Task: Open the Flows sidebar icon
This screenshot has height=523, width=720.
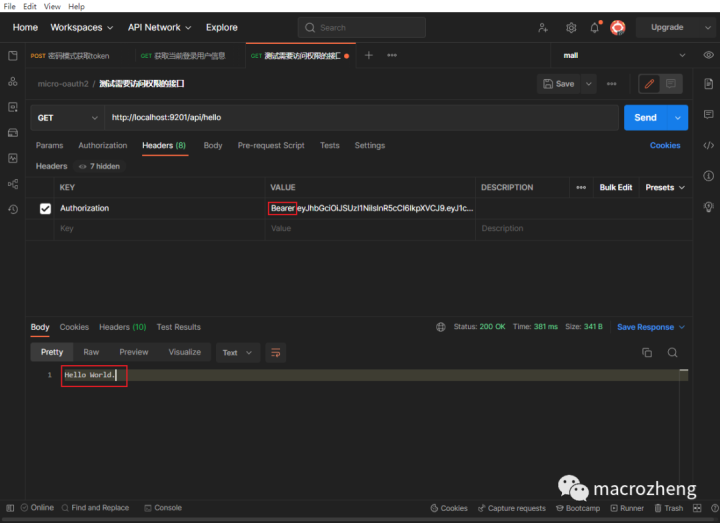Action: click(x=13, y=184)
